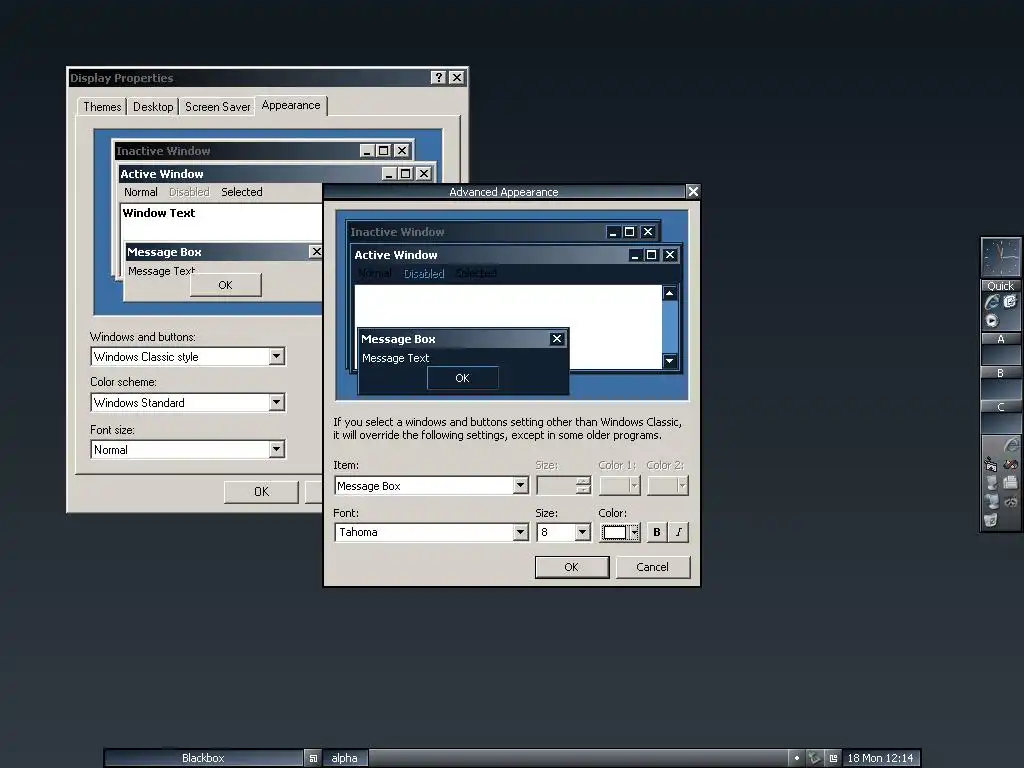Click Message Box title in Advanced preview
The height and width of the screenshot is (768, 1024).
398,339
